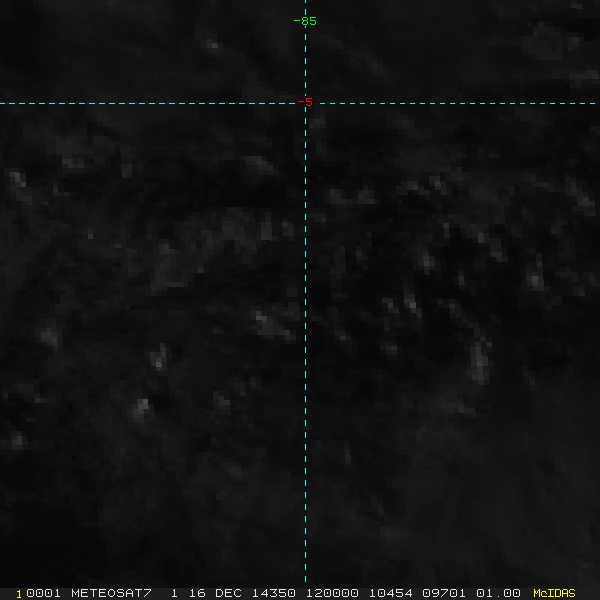Click the 14350 Julian day value
This screenshot has height=600, width=600.
pos(274,593)
